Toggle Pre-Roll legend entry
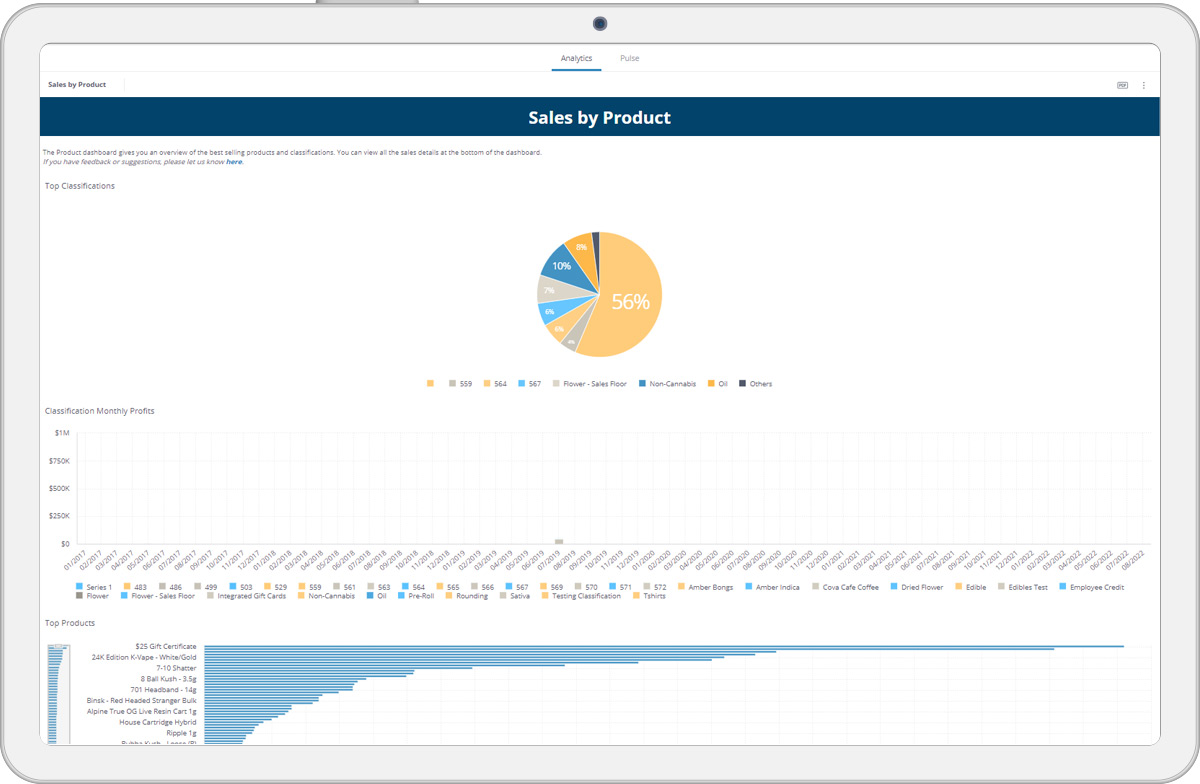 (415, 596)
